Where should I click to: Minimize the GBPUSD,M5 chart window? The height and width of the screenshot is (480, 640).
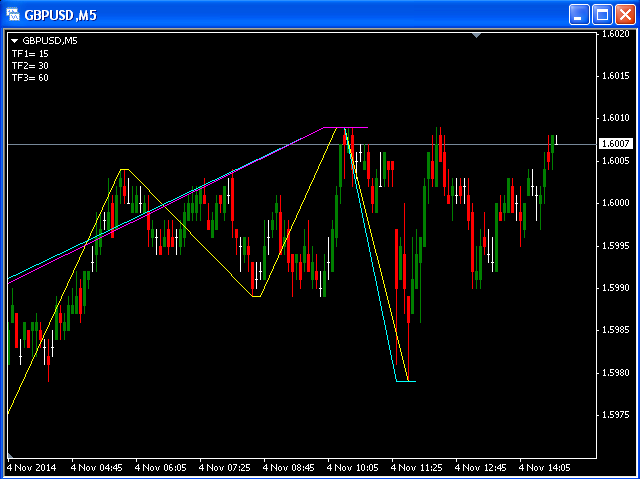(x=579, y=15)
